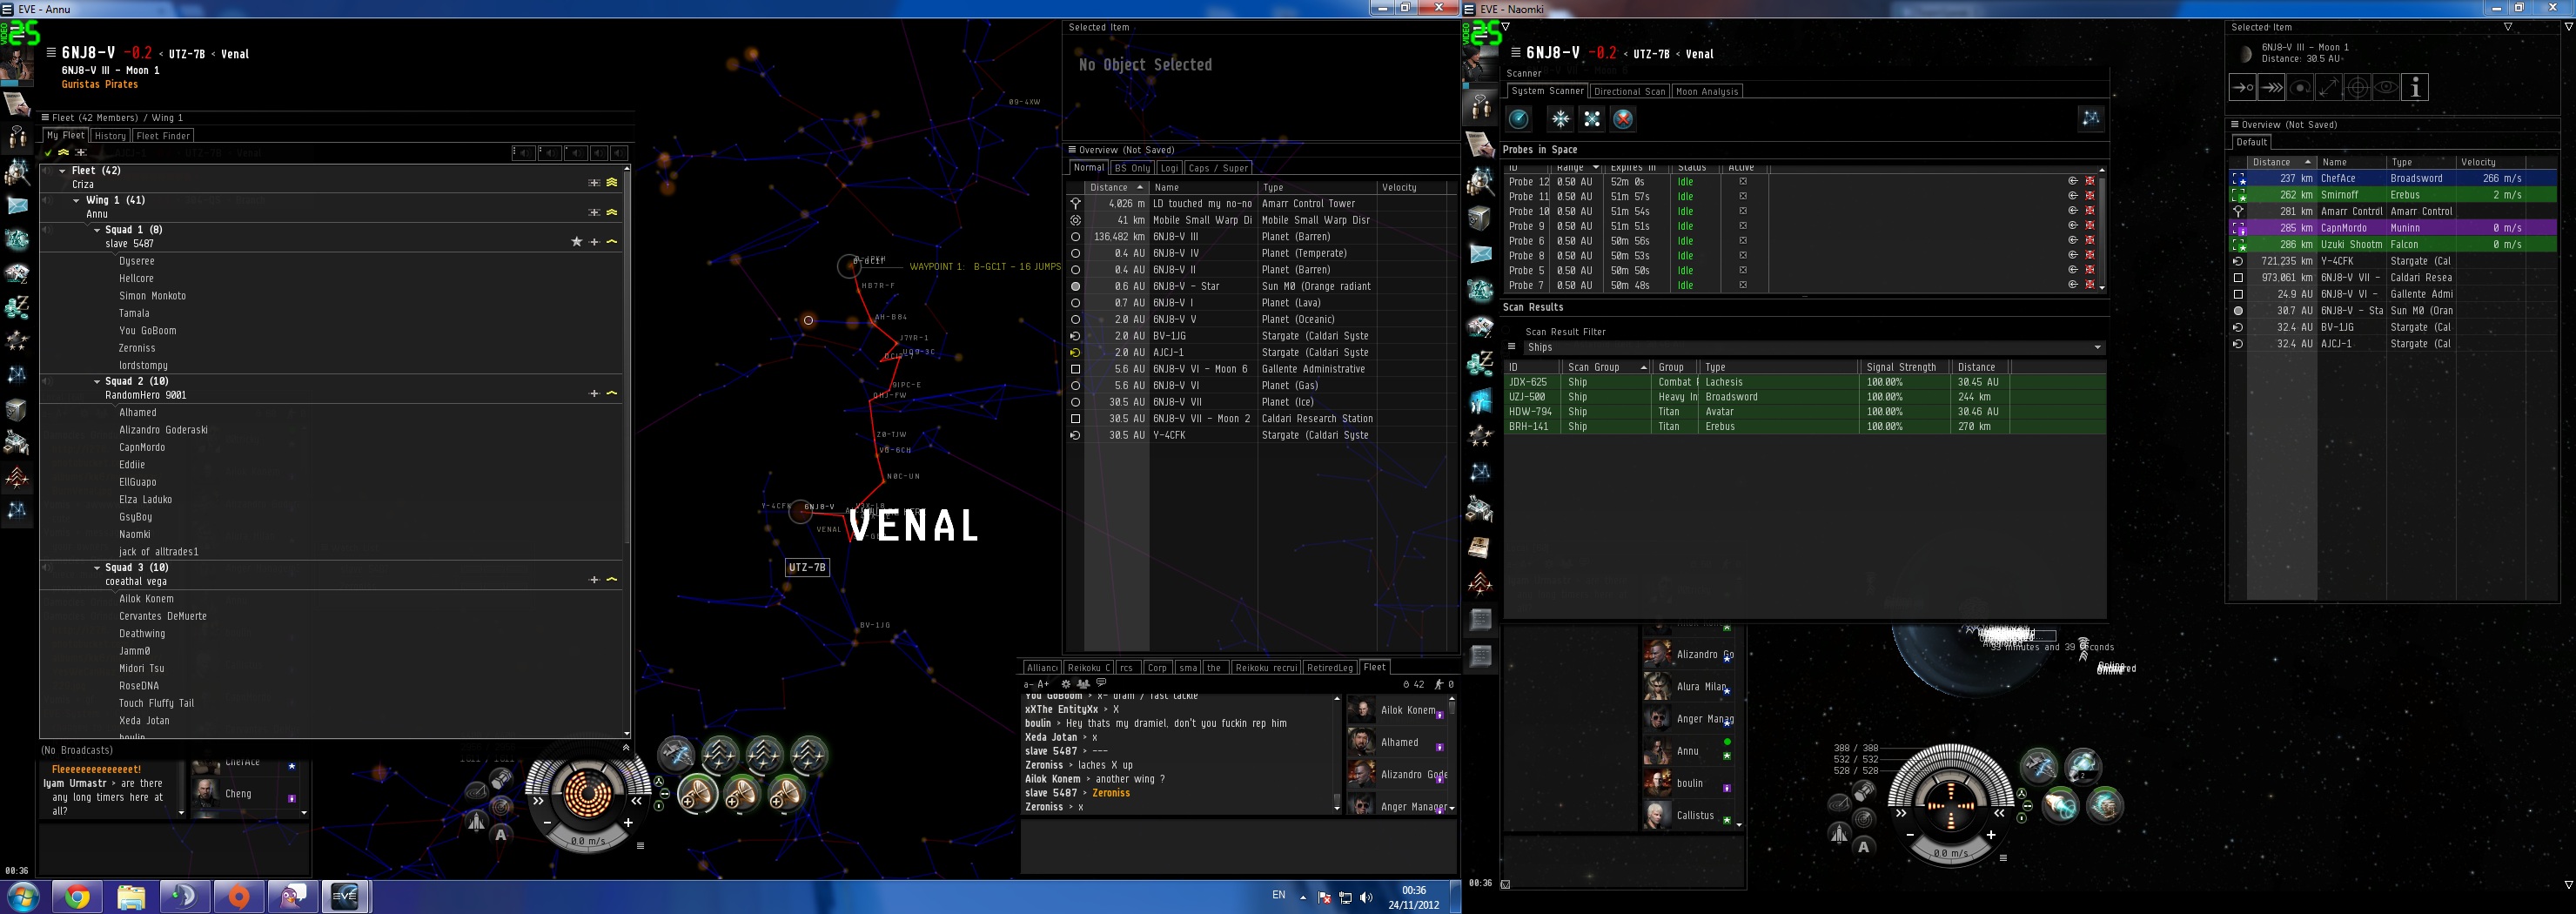
Task: Destroy Probe 9 using its red icon
Action: (2089, 226)
